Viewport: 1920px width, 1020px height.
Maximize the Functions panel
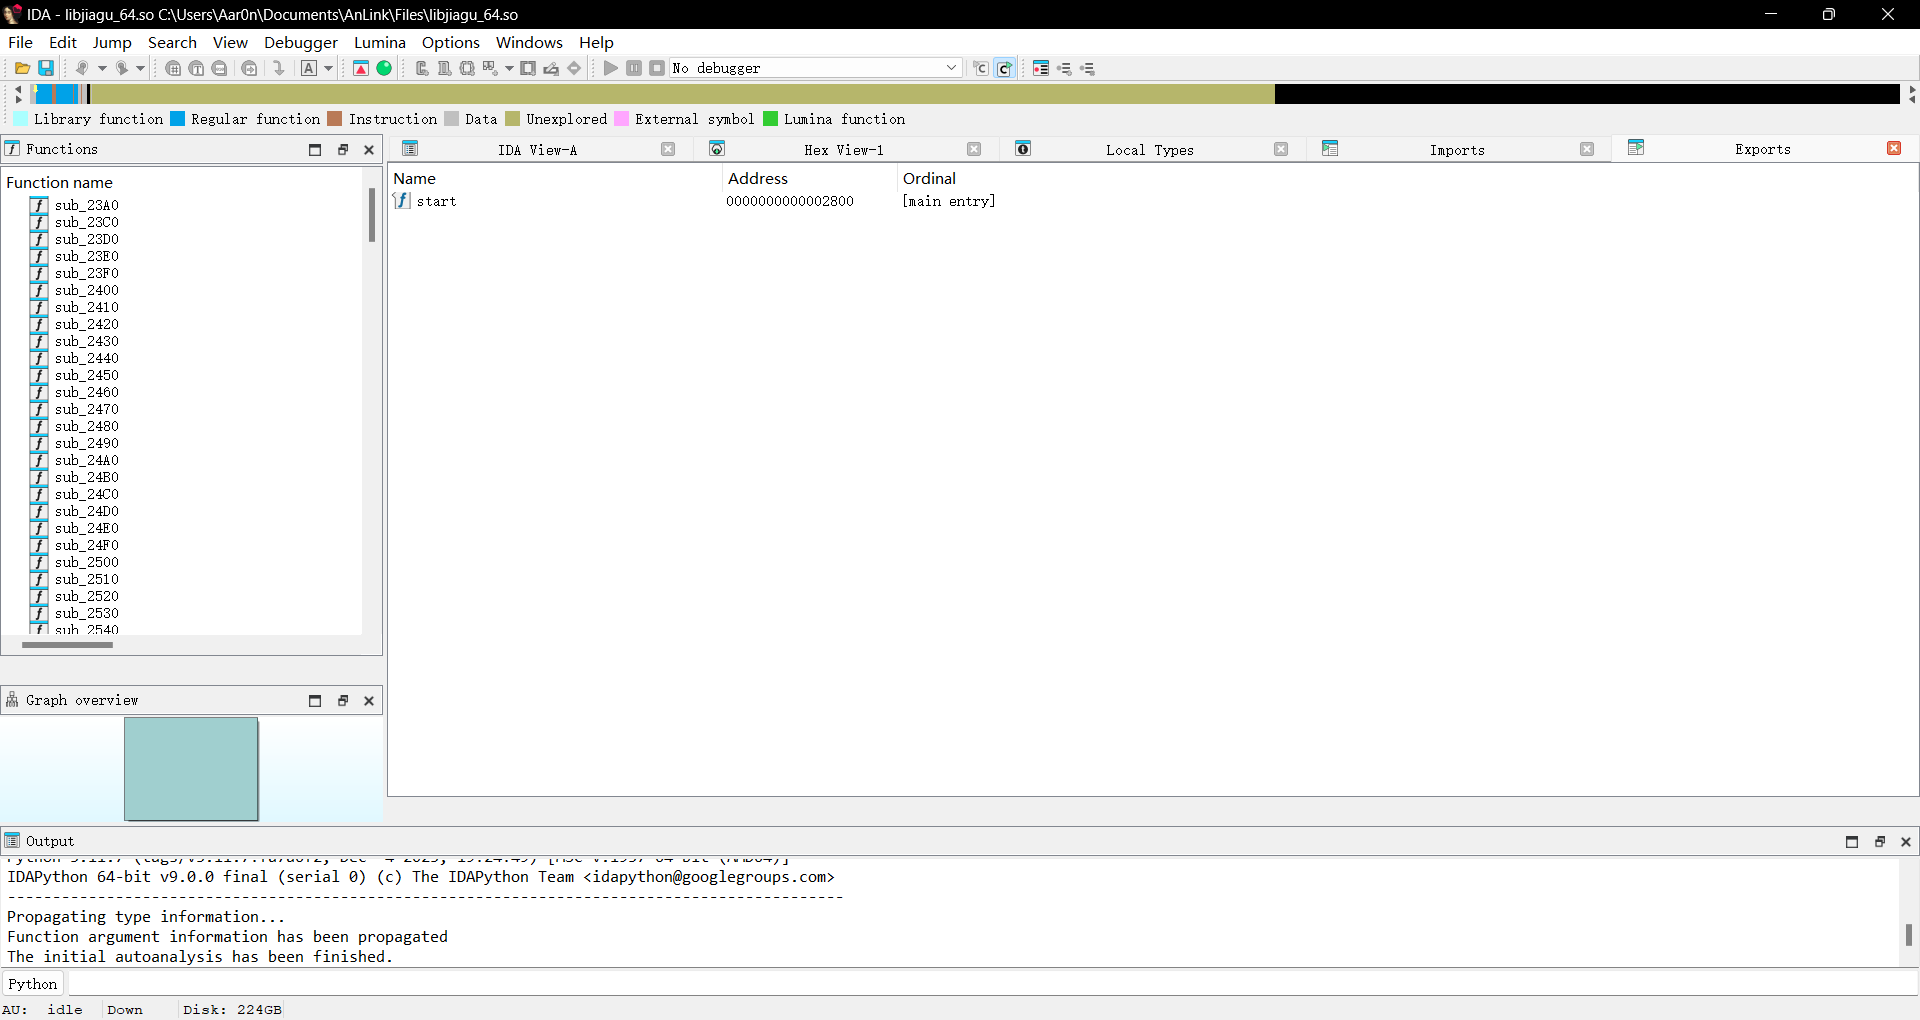click(x=315, y=149)
